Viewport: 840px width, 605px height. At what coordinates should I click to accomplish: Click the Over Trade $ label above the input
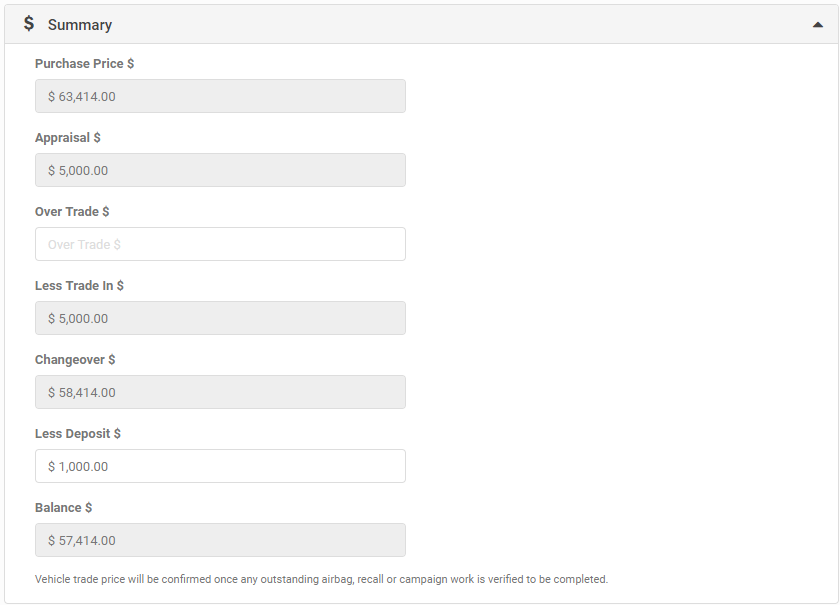[72, 212]
